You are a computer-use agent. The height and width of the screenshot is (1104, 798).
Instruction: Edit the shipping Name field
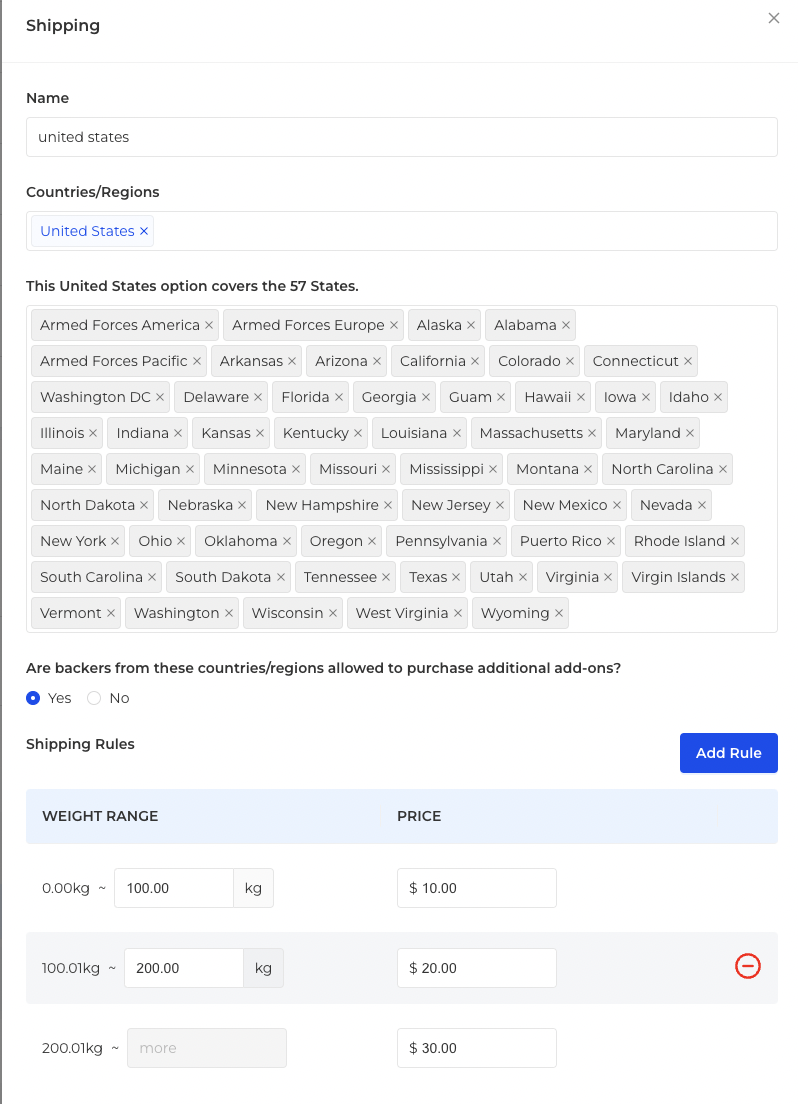tap(401, 137)
